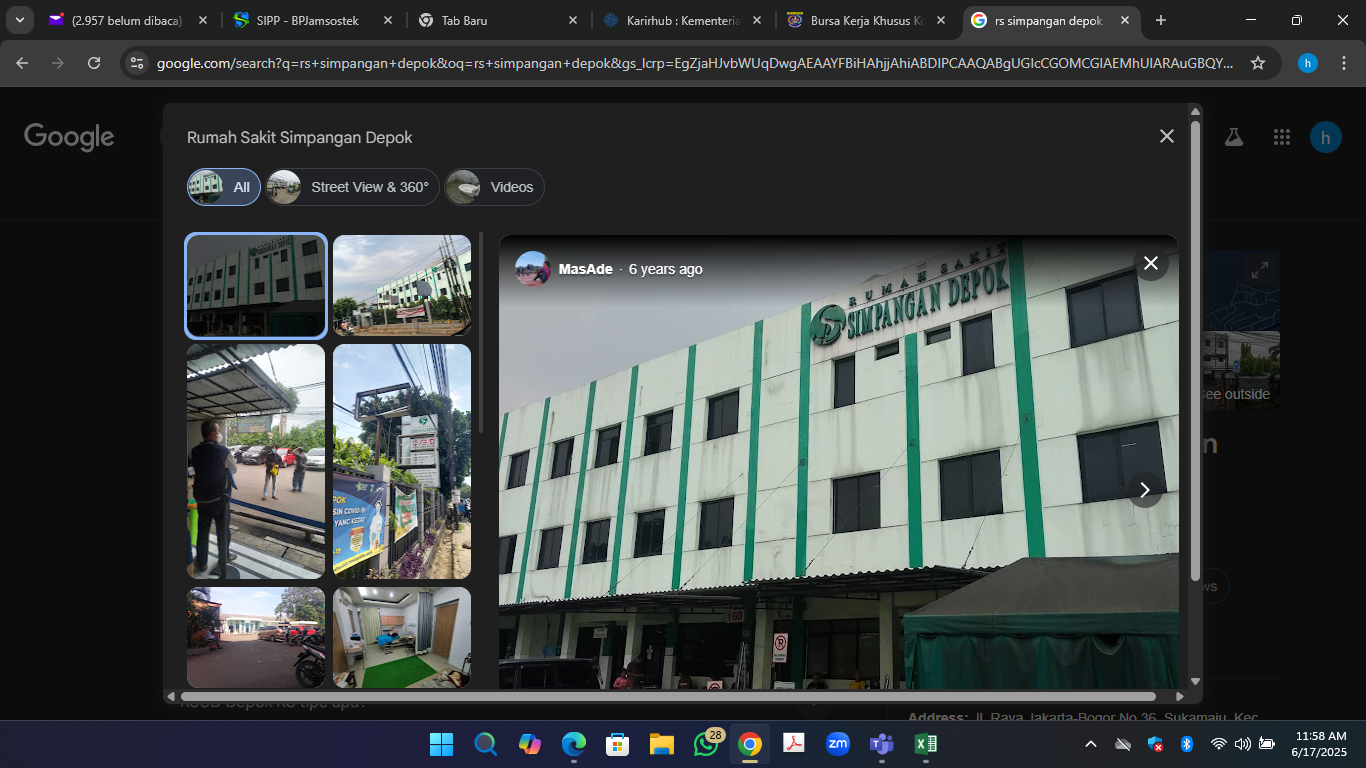Launch Copilot from taskbar

pyautogui.click(x=529, y=744)
